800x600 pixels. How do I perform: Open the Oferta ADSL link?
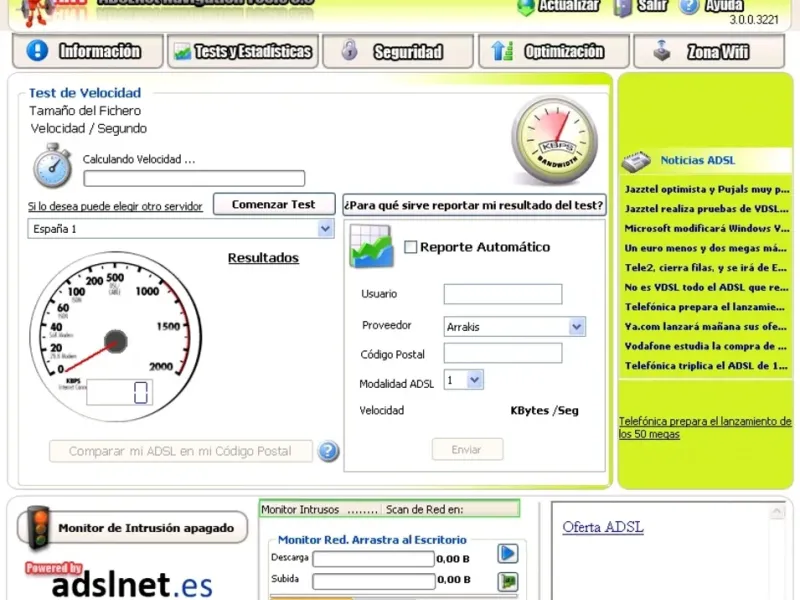[x=603, y=527]
